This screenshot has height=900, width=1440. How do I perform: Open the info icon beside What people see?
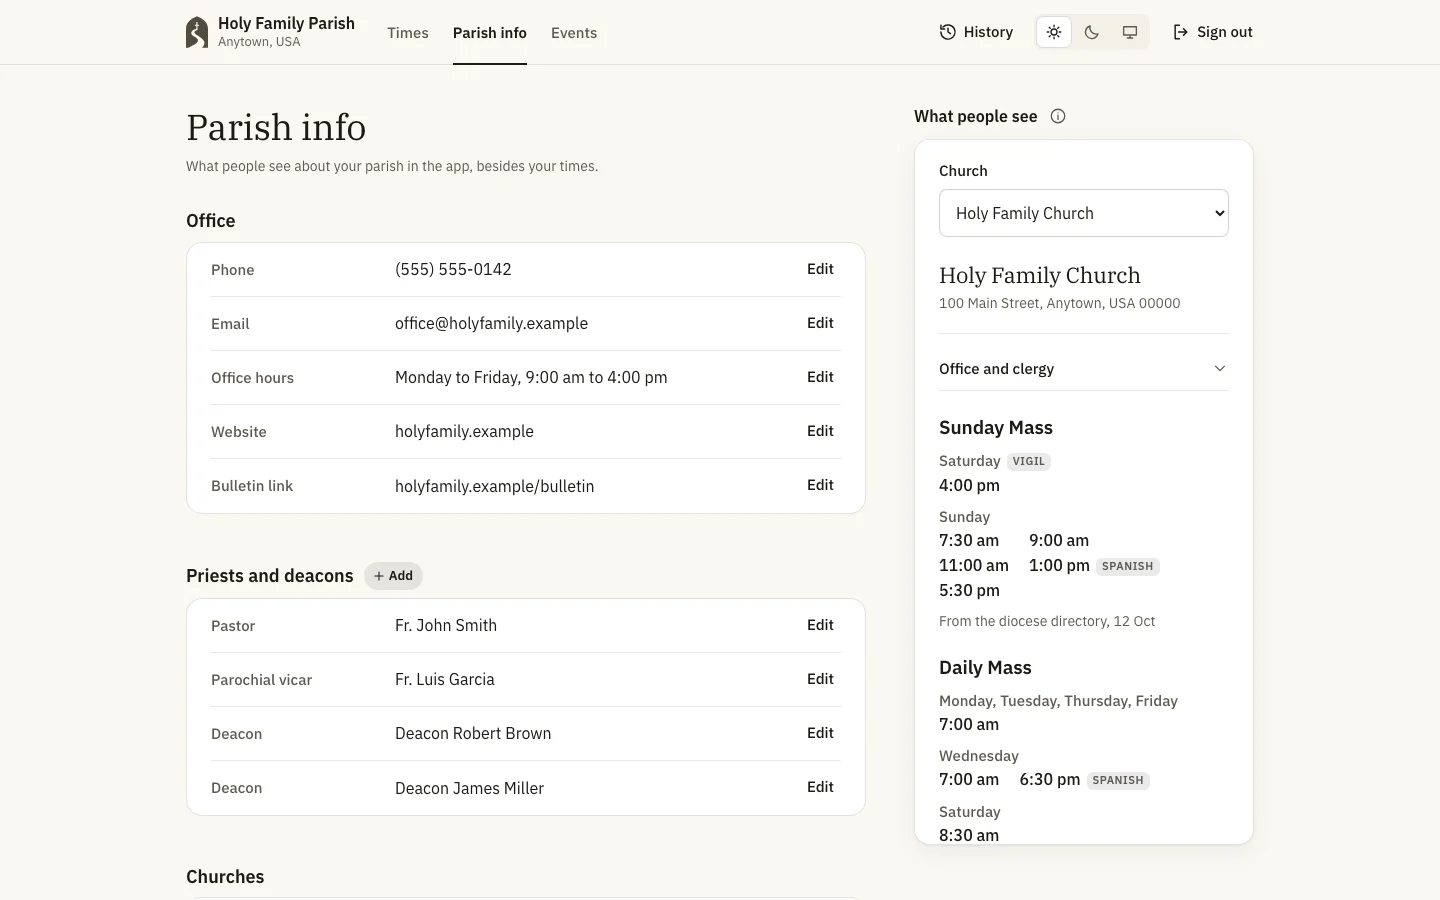pyautogui.click(x=1058, y=116)
